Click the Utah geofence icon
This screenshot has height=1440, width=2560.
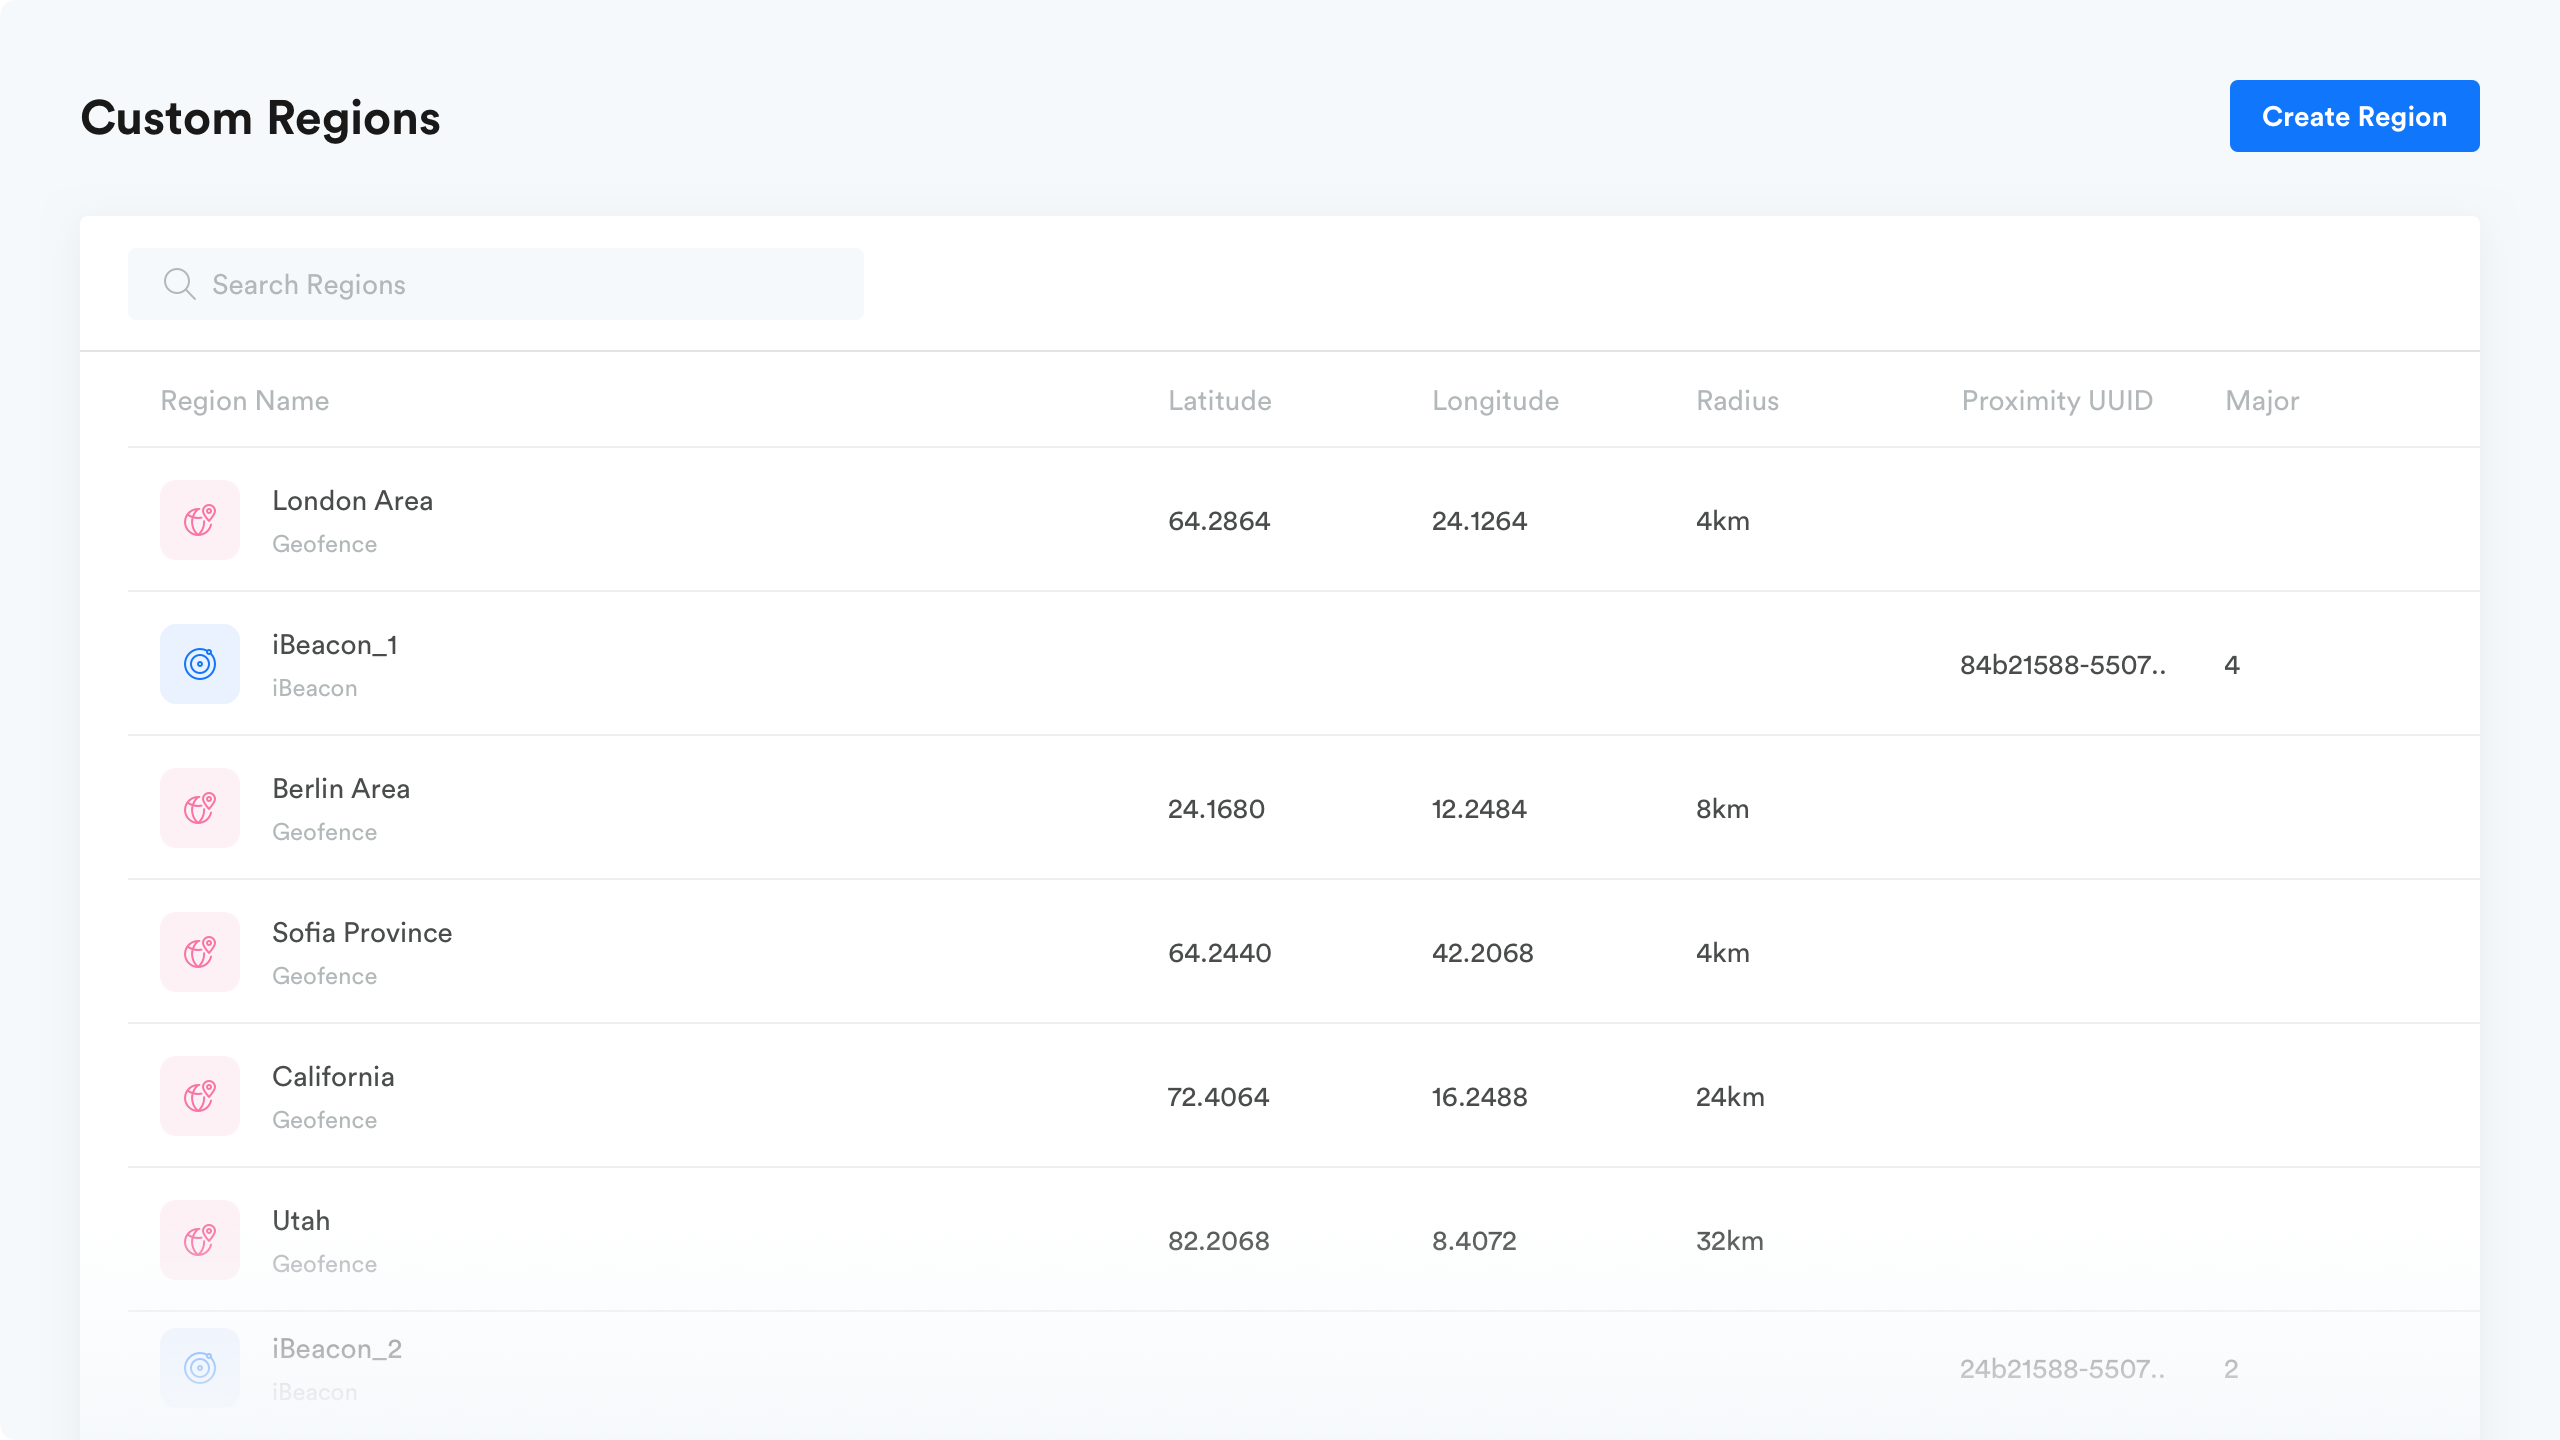pyautogui.click(x=200, y=1240)
